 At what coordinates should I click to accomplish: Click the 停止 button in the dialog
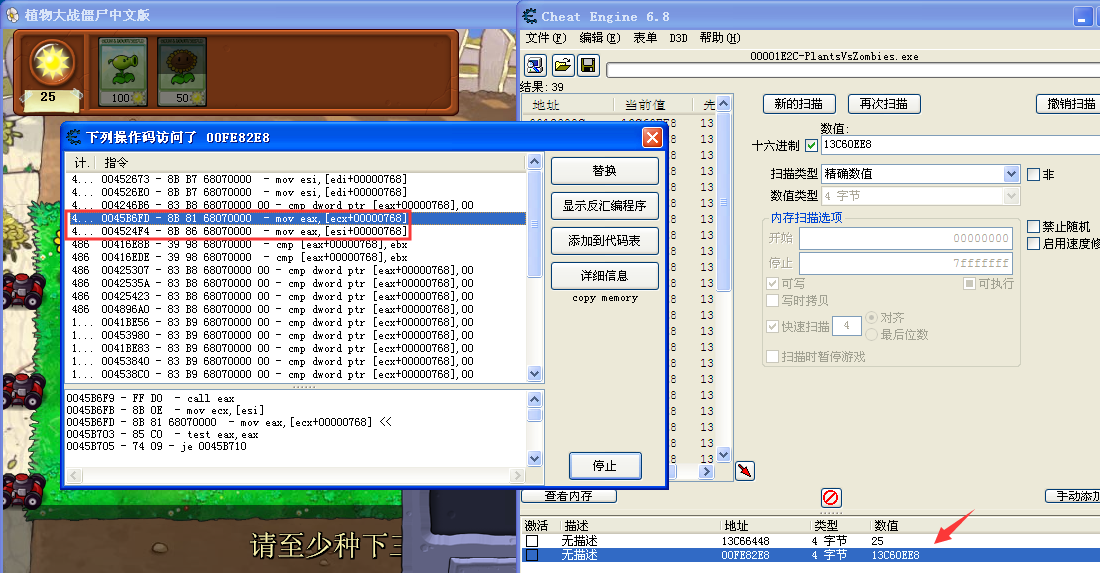pos(605,466)
